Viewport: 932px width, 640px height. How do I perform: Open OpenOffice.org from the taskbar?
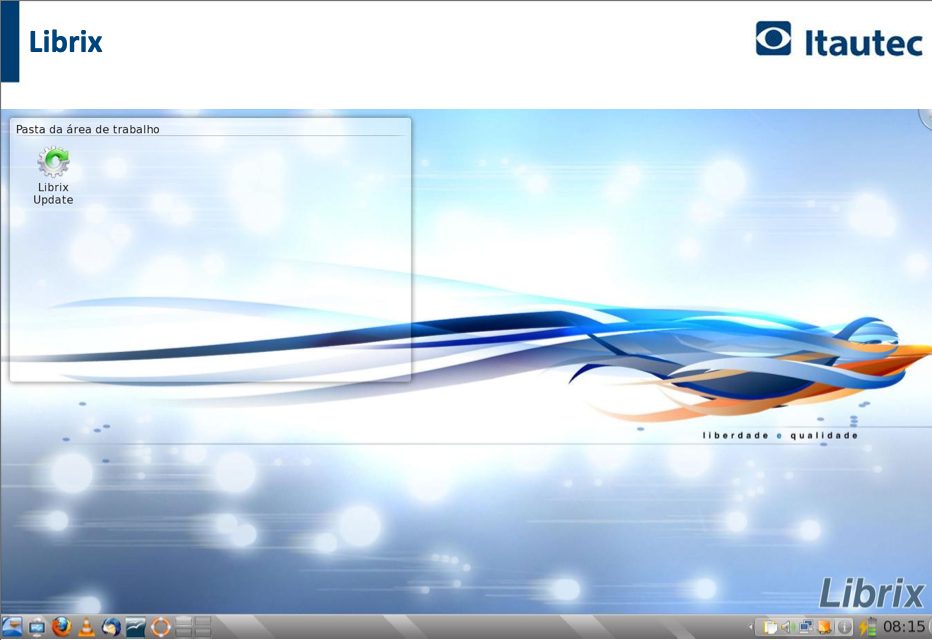click(133, 628)
